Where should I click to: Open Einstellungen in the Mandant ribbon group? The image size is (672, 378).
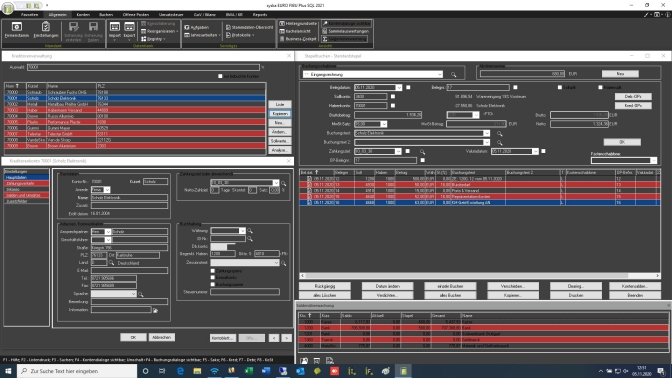point(46,30)
